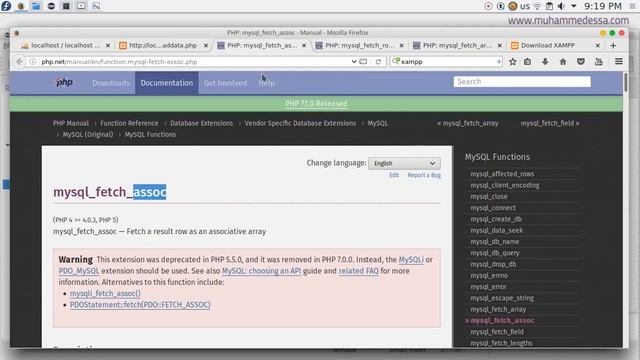Open the PDO_MySQL link in the warning
The width and height of the screenshot is (640, 360).
tap(79, 271)
